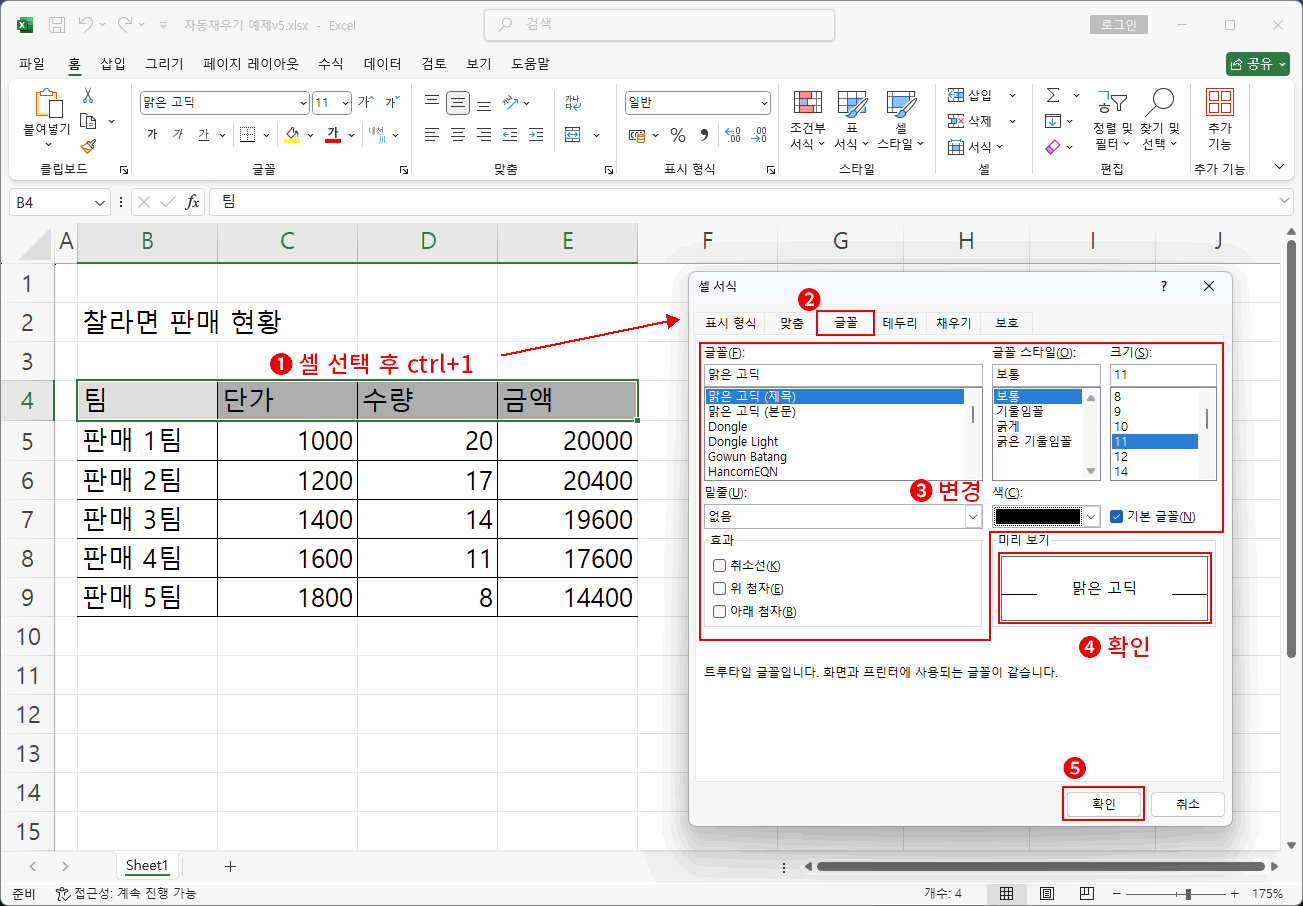Click the increase font size icon
This screenshot has width=1303, height=906.
tap(366, 102)
